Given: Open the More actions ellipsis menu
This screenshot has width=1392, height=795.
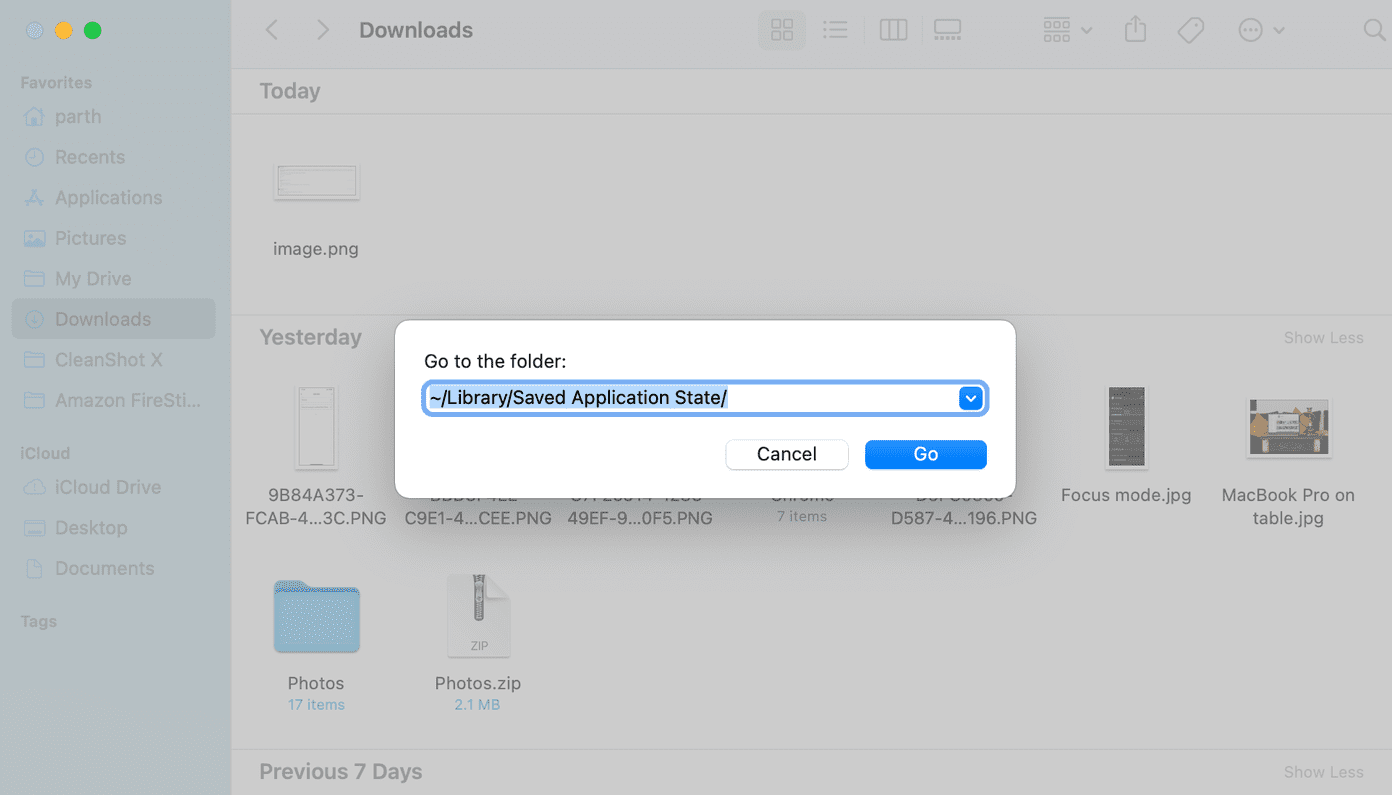Looking at the screenshot, I should (1261, 31).
